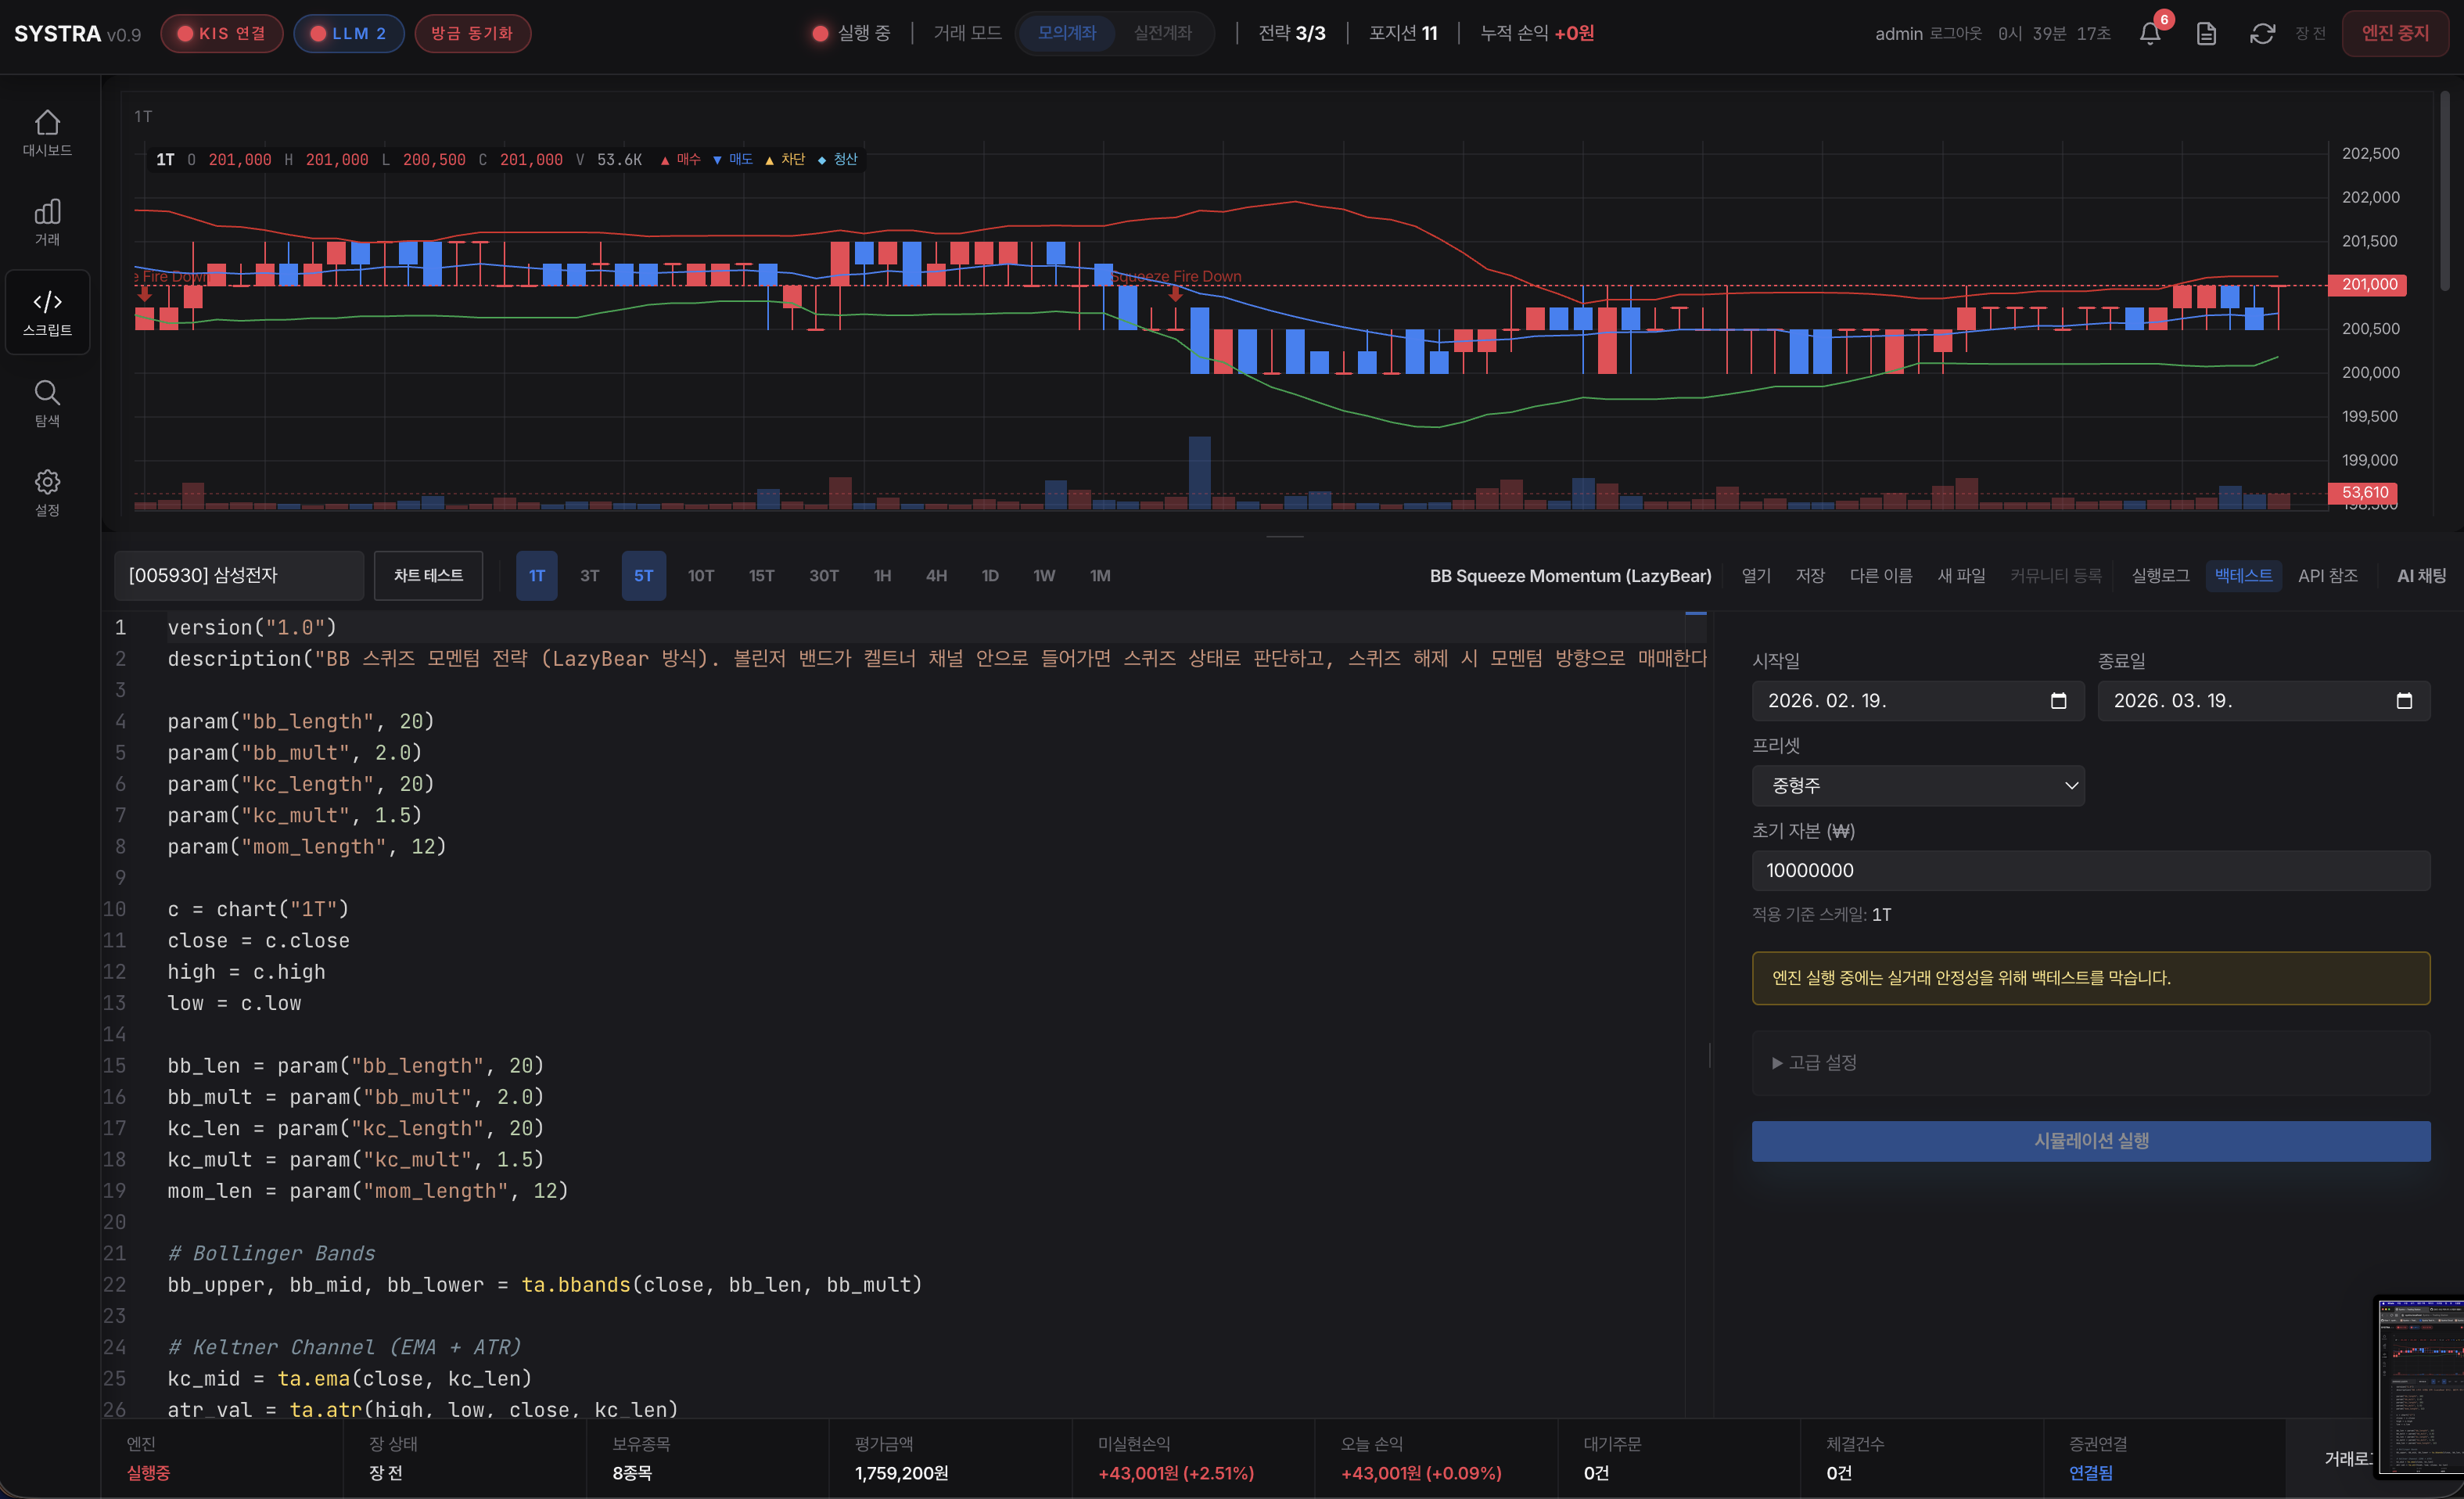Open the 대시보드 sidebar icon

point(47,132)
